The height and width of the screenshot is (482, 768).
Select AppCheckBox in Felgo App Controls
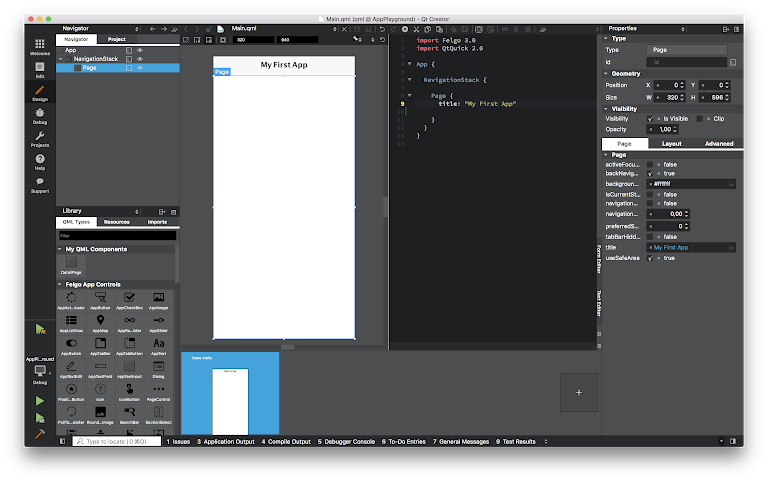(129, 299)
